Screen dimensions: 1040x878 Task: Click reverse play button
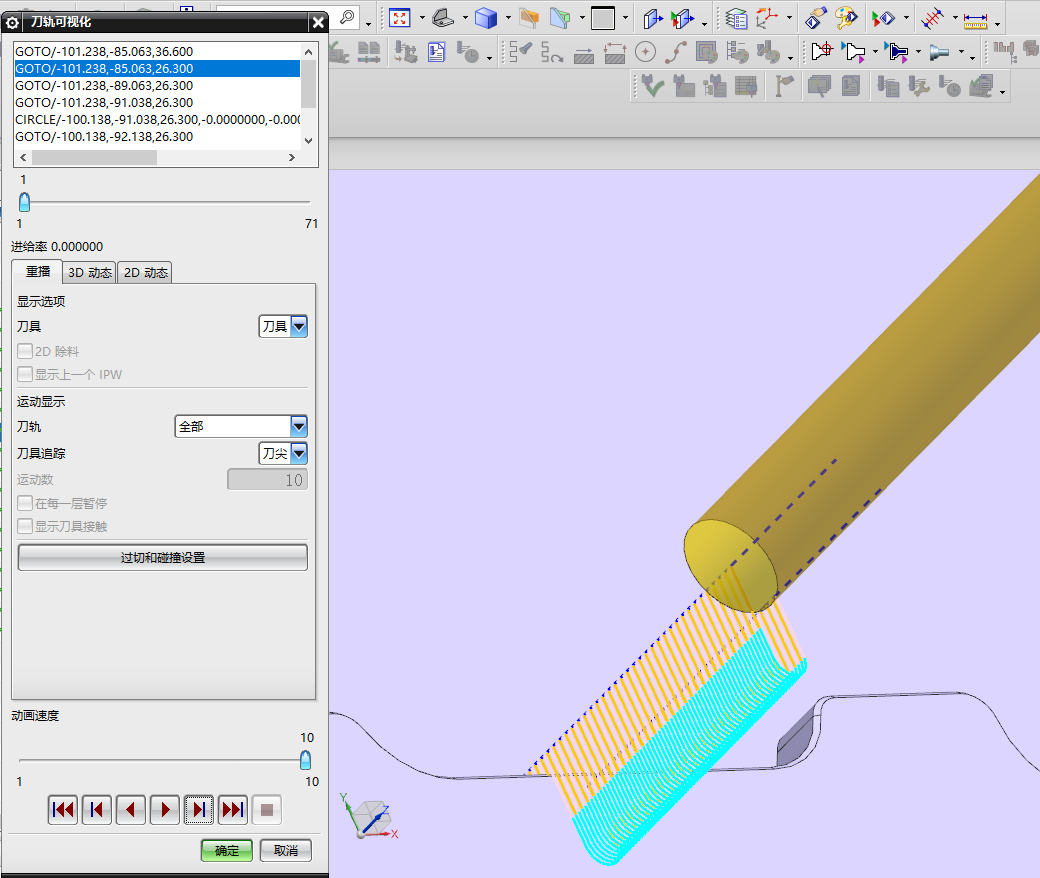[131, 810]
